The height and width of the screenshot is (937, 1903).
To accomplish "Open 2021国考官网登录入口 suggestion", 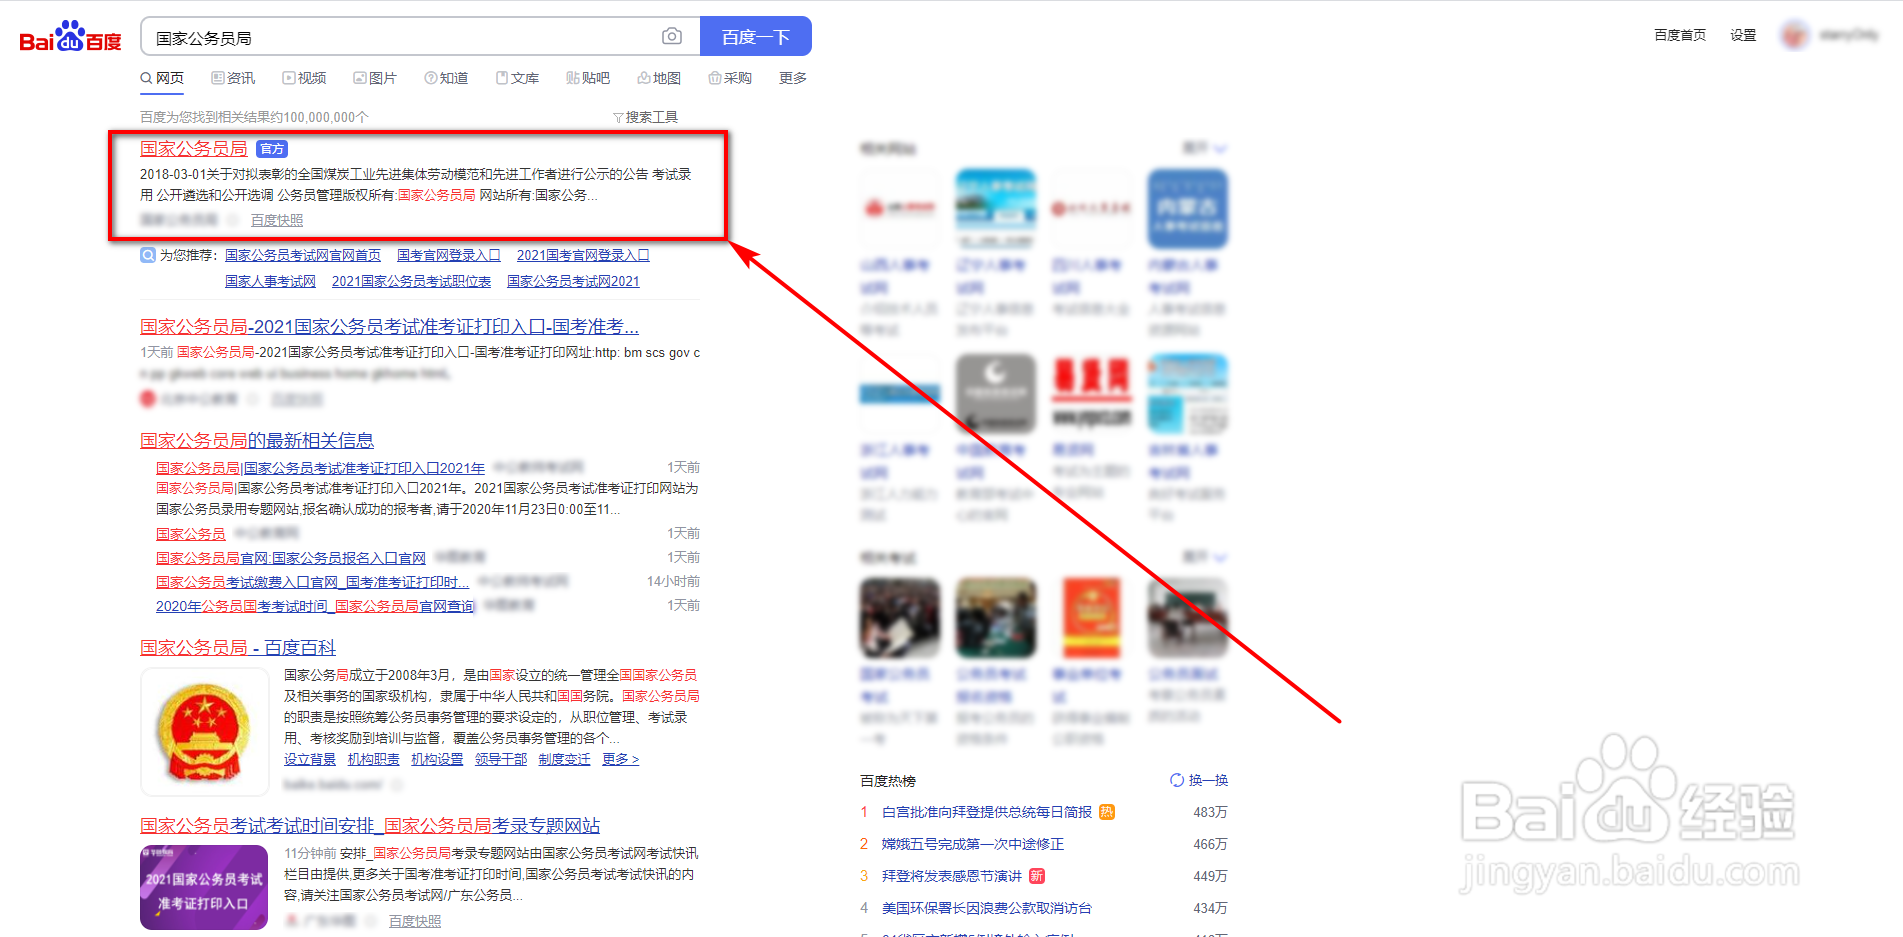I will click(583, 255).
